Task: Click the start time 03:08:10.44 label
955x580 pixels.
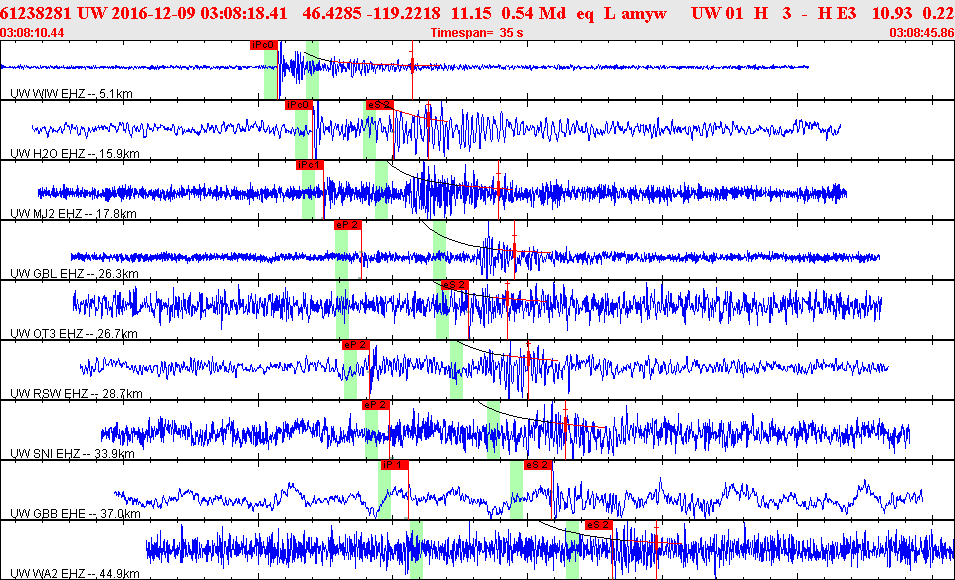Action: point(33,33)
